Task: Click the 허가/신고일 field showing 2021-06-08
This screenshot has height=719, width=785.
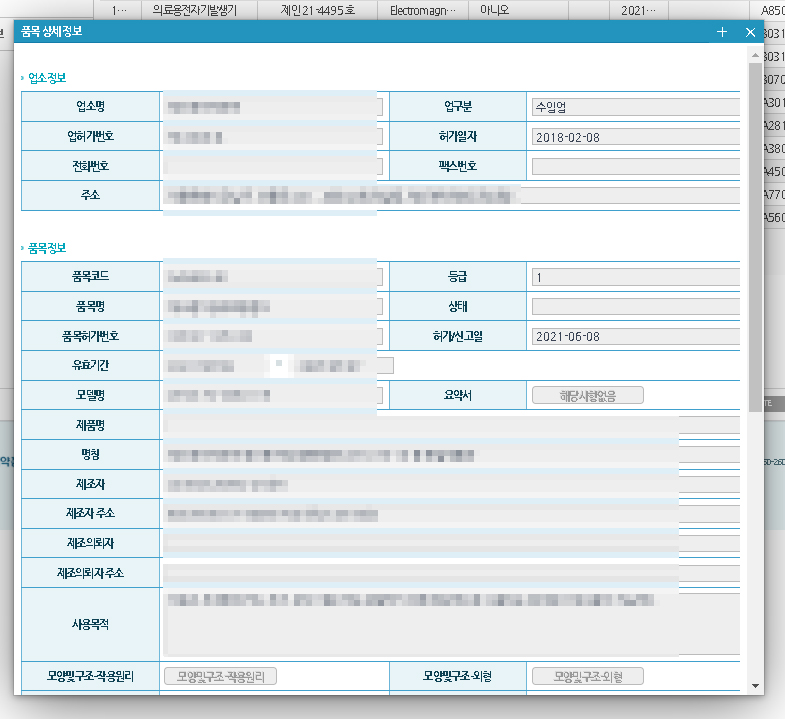Action: point(636,336)
